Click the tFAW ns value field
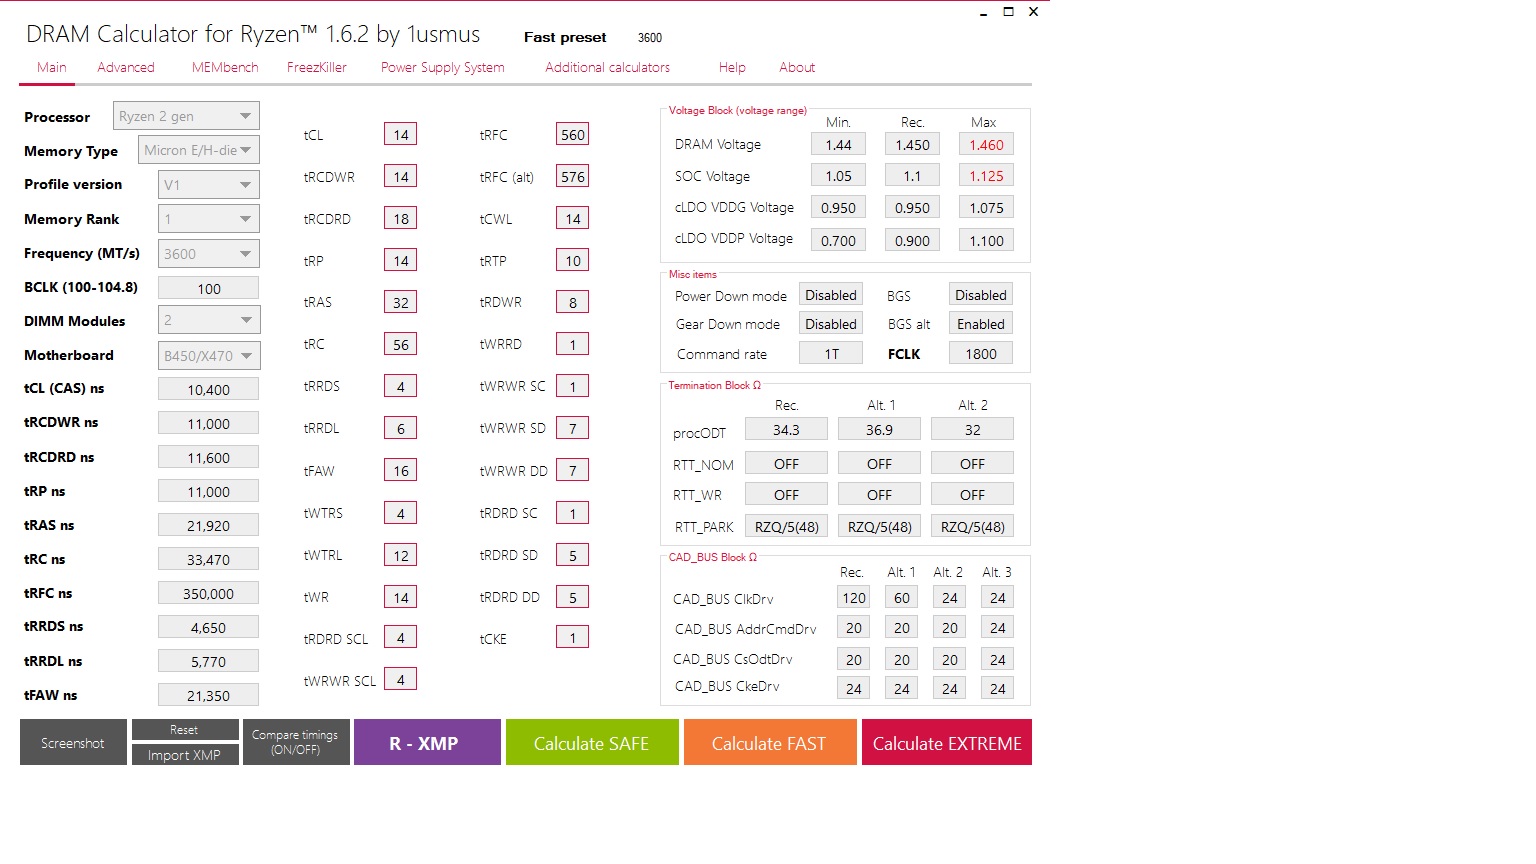 pyautogui.click(x=209, y=695)
